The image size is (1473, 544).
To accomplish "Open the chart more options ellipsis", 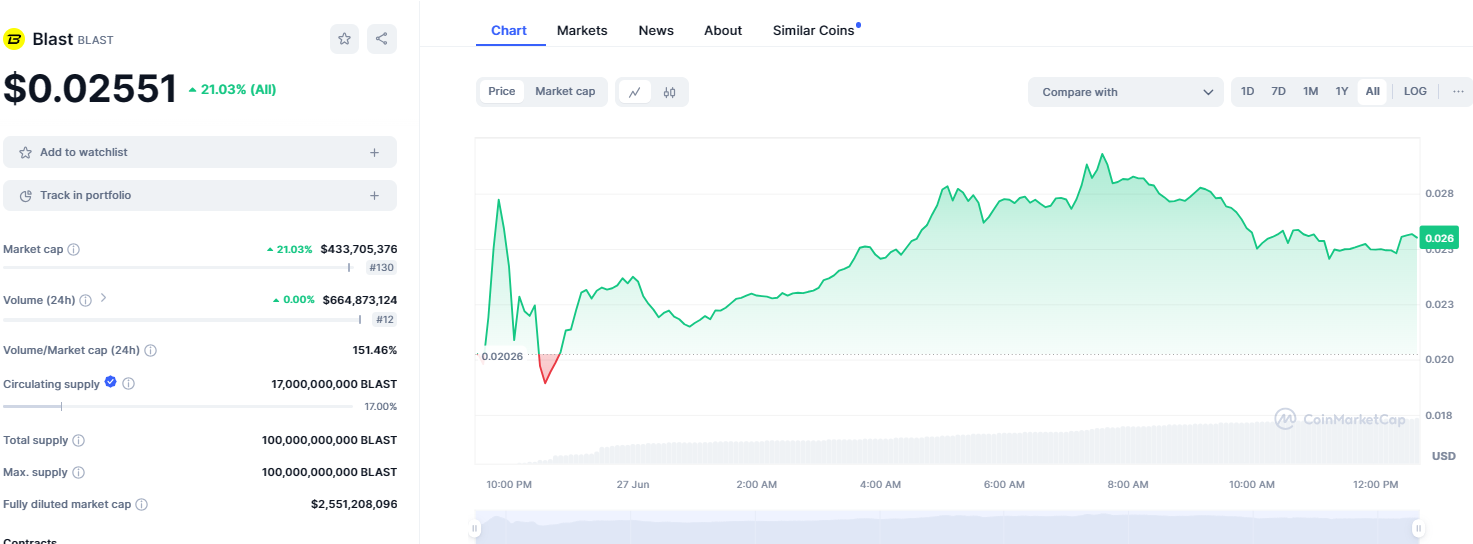I will [x=1458, y=91].
